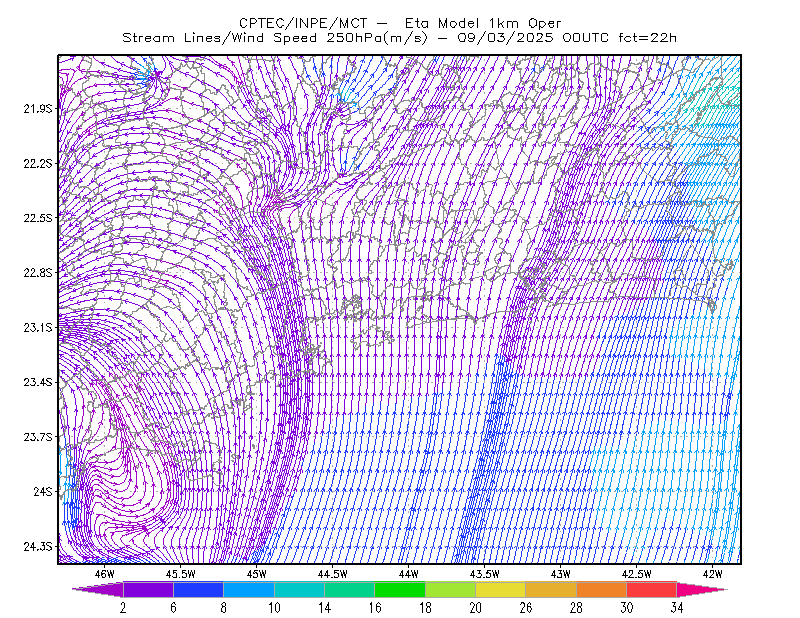800x618 pixels.
Task: Click the 24S latitude label
Action: coord(43,491)
